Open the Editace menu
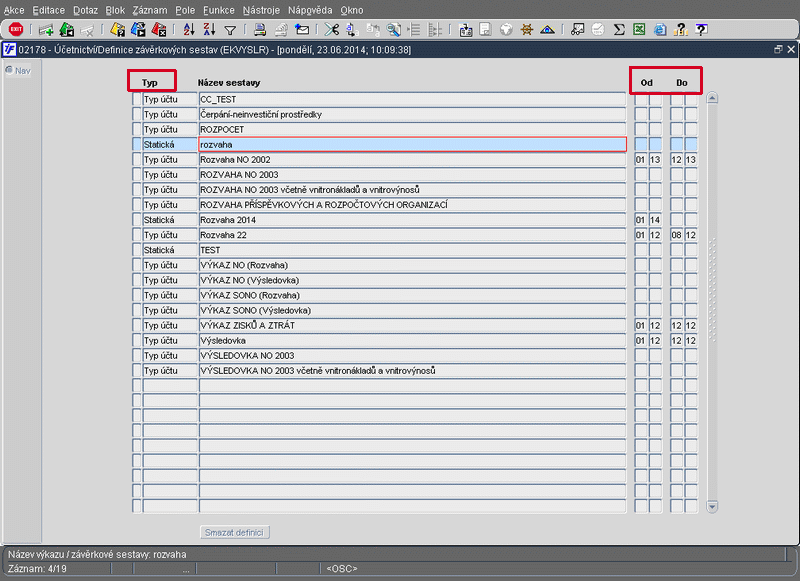The image size is (800, 581). pos(48,10)
